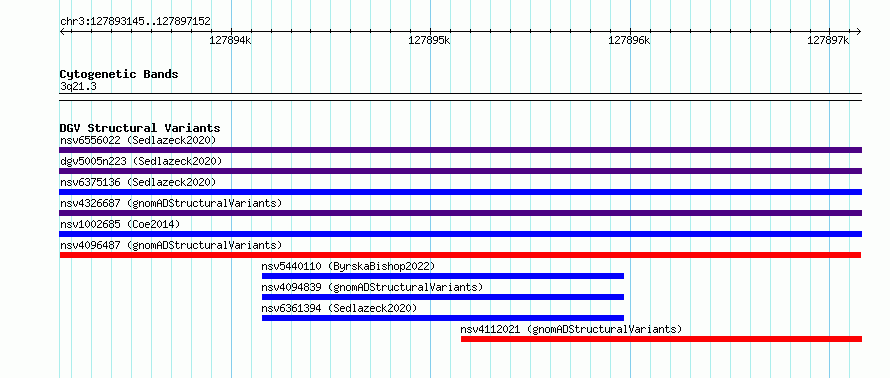Open nsv4112021 (gnomADStructuralVariants) label
Viewport: 890px width, 378px height.
point(571,329)
